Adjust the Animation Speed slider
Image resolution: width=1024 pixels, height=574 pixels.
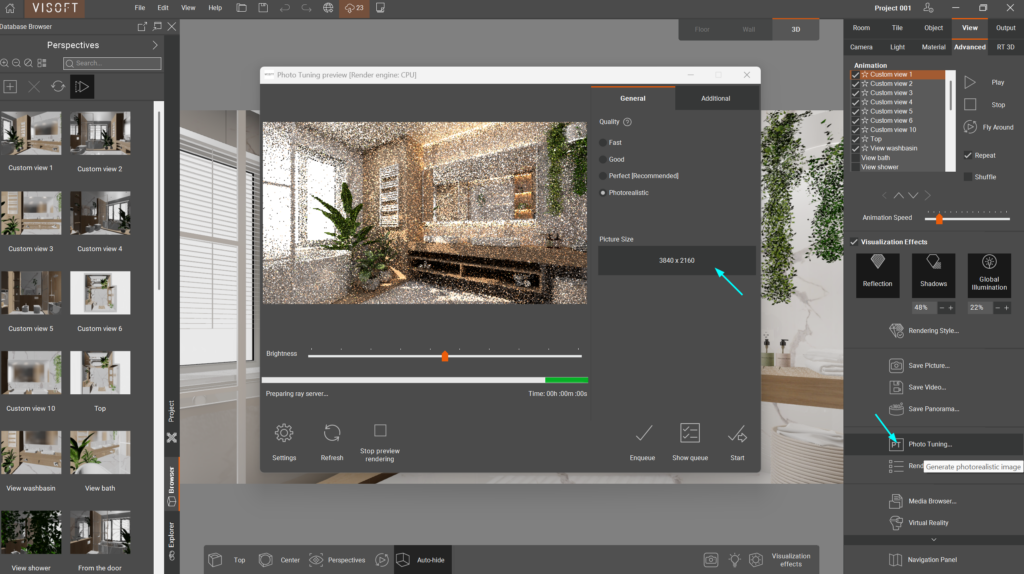click(939, 219)
